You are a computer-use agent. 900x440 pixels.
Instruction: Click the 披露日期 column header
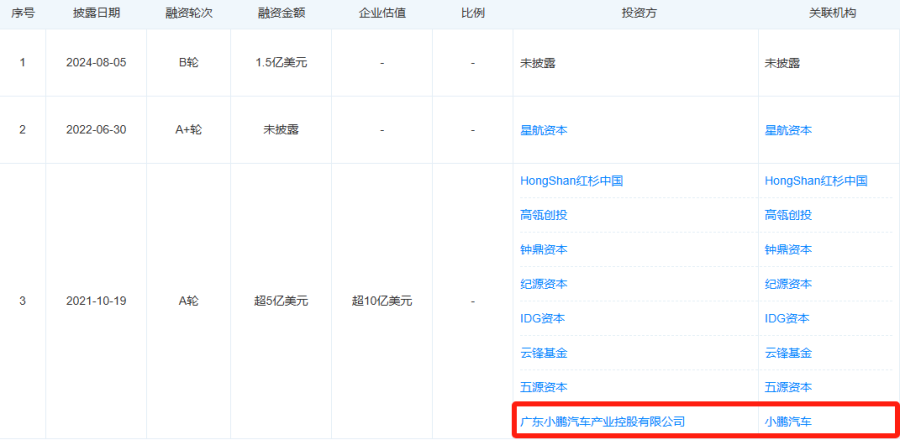[x=95, y=15]
